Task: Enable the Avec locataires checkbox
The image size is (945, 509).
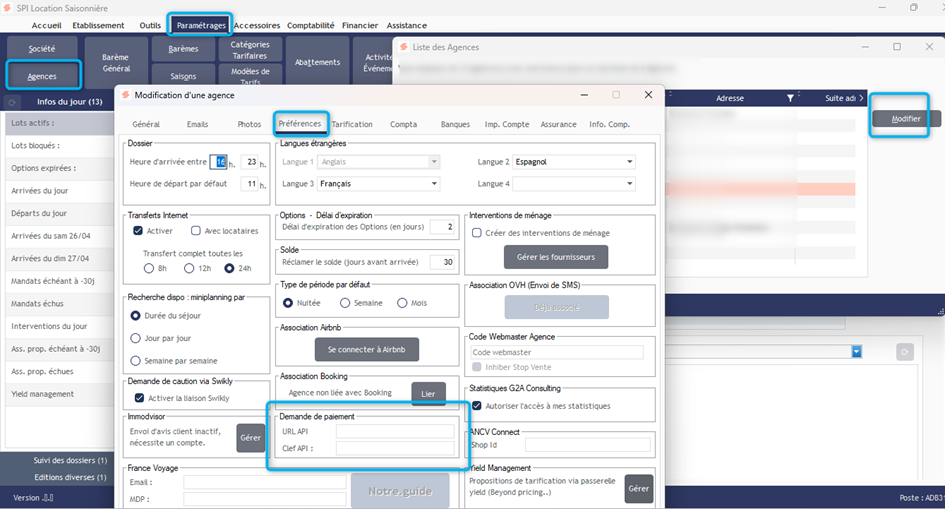Action: click(196, 231)
